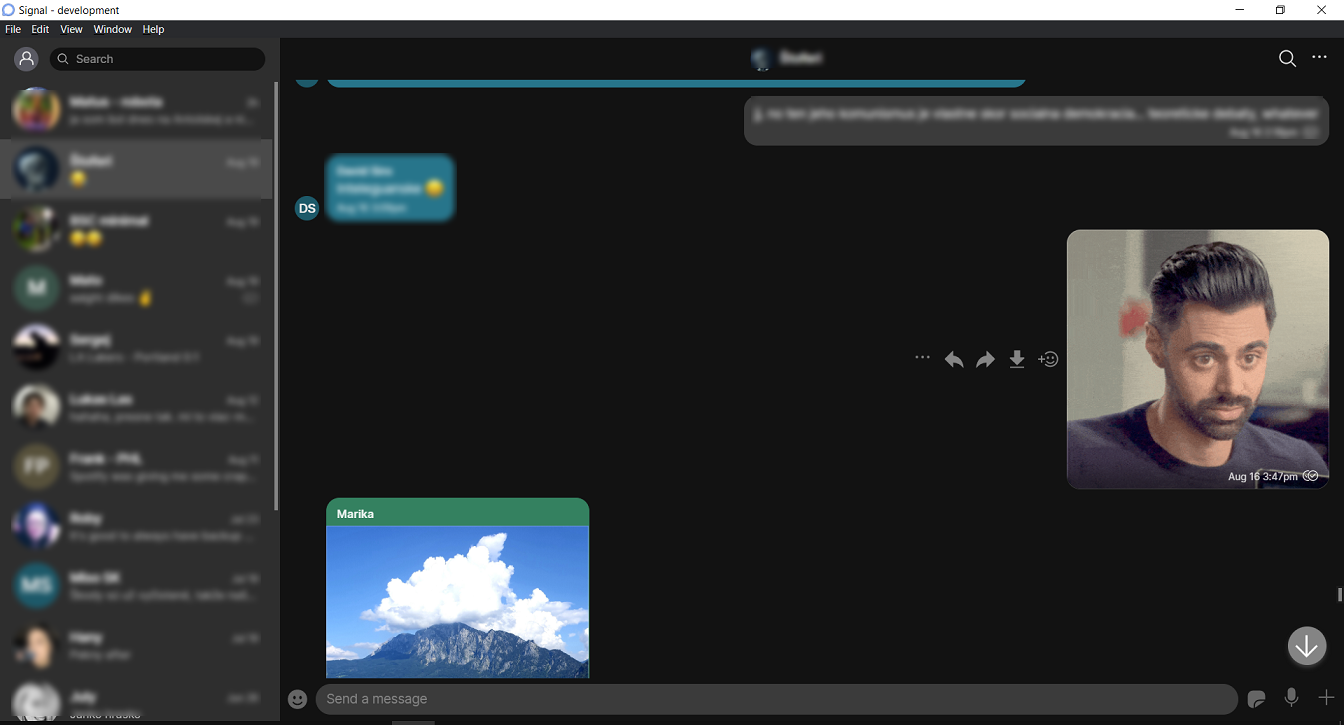The width and height of the screenshot is (1344, 725).
Task: Click the Search conversations field
Action: pos(158,59)
